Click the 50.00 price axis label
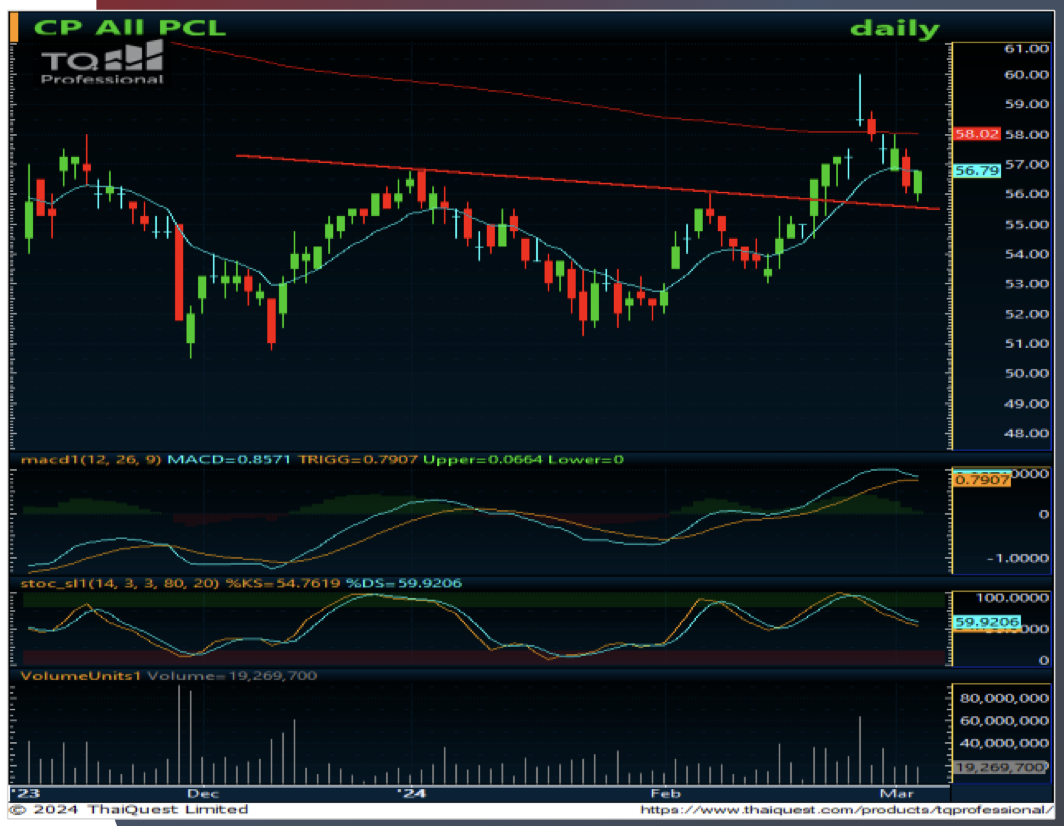 (1026, 374)
